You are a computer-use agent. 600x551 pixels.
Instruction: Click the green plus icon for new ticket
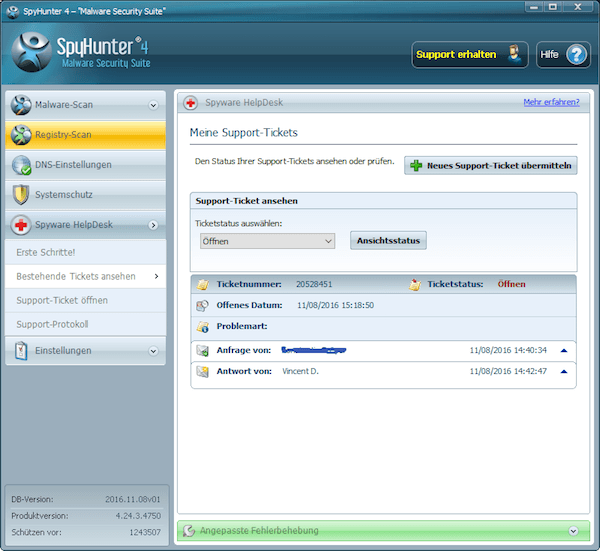(x=416, y=165)
